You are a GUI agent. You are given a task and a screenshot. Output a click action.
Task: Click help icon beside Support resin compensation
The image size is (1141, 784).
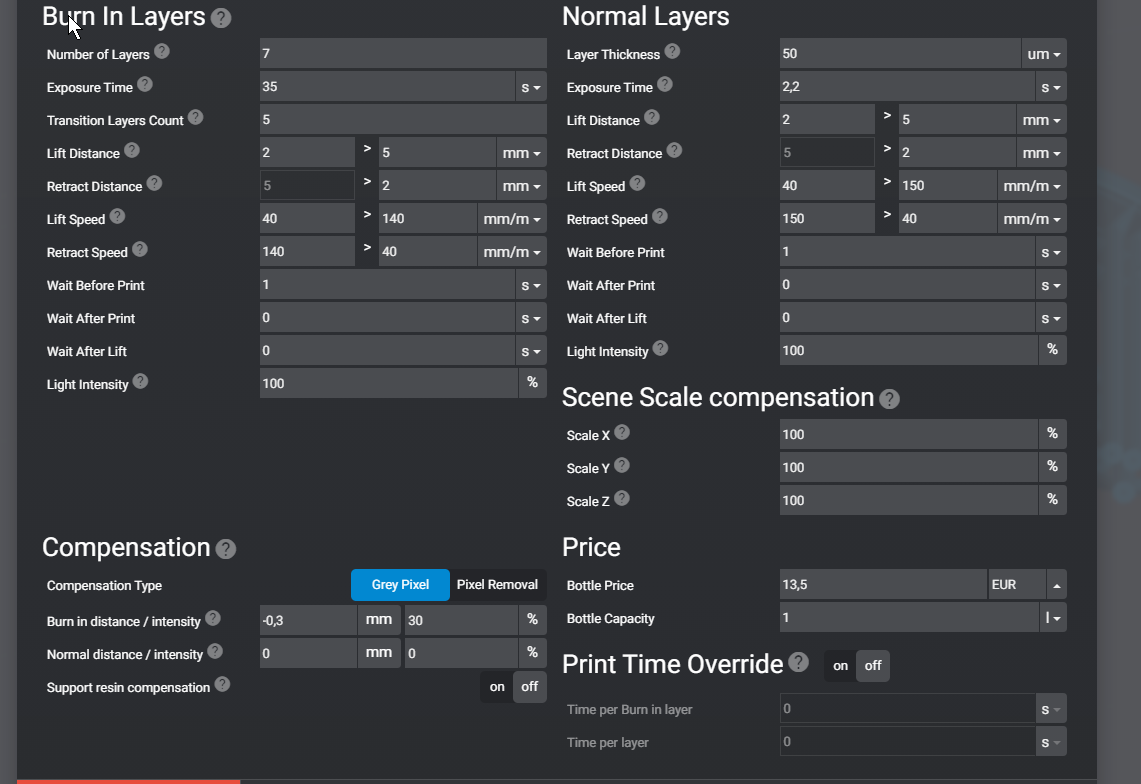(222, 685)
